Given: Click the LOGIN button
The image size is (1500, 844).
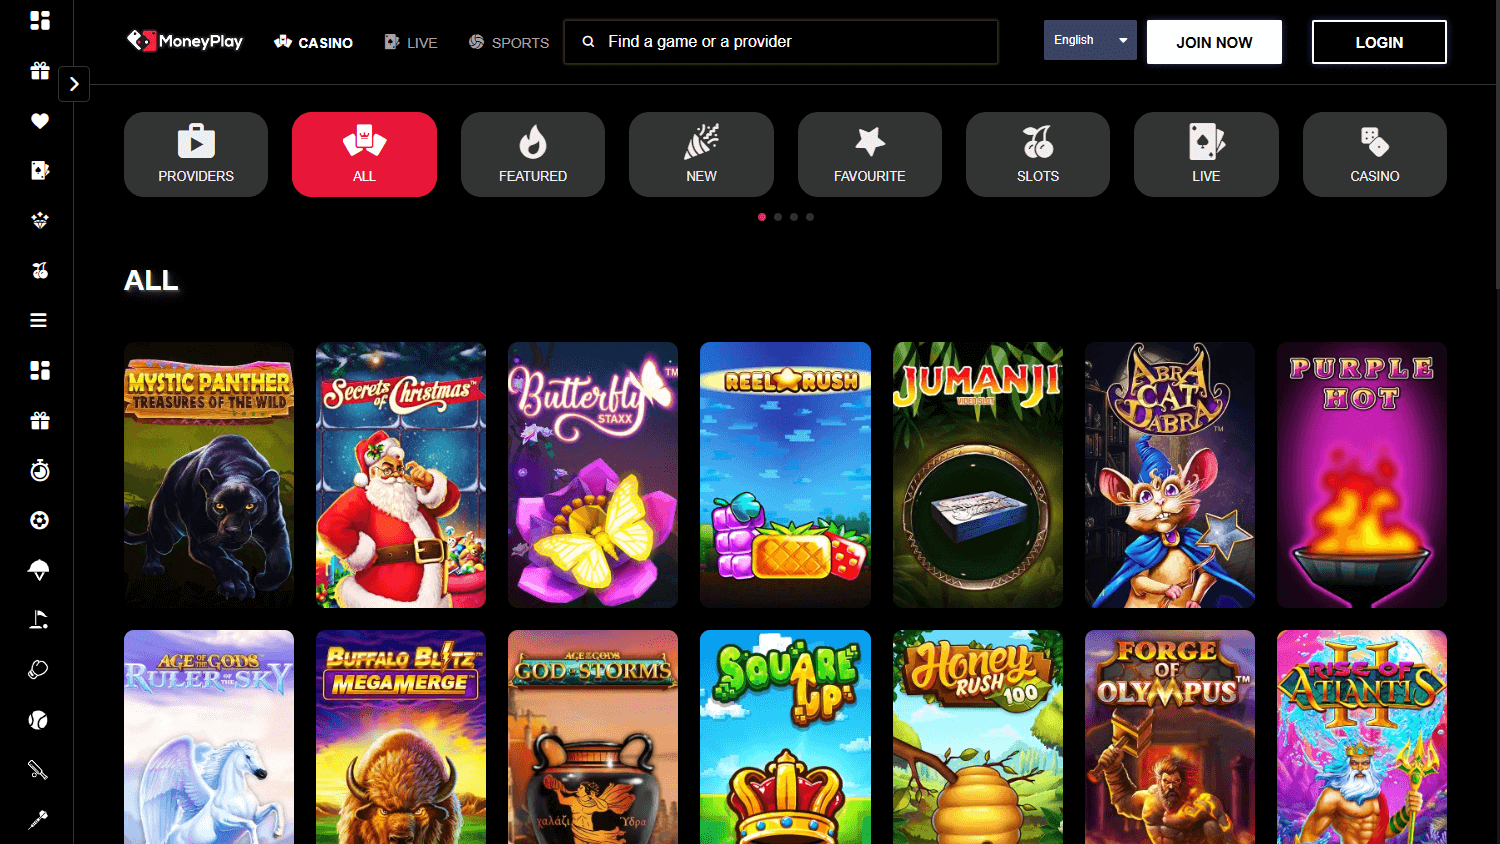Looking at the screenshot, I should click(x=1379, y=42).
